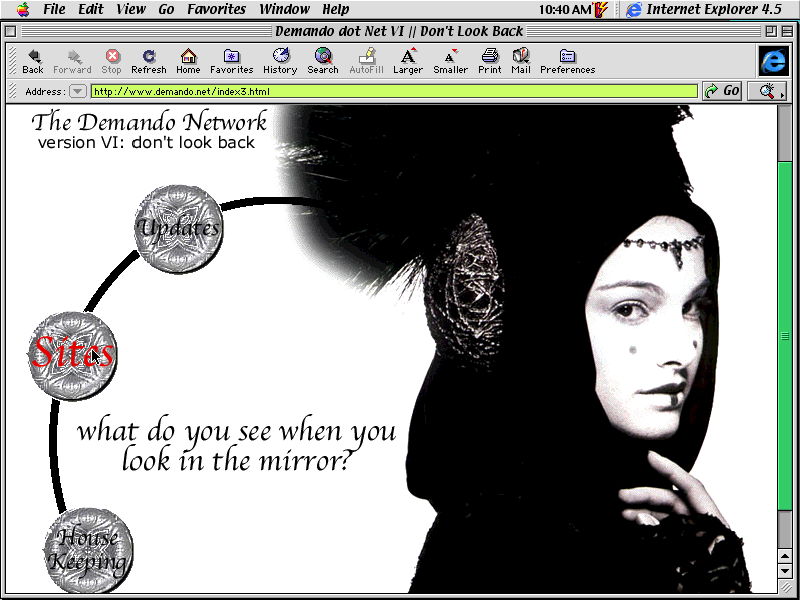Open the Internet Explorer 4.5 application switcher

704,9
